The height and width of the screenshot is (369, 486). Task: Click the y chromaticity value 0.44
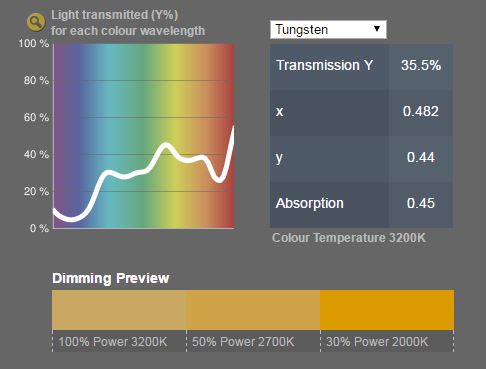pos(421,157)
